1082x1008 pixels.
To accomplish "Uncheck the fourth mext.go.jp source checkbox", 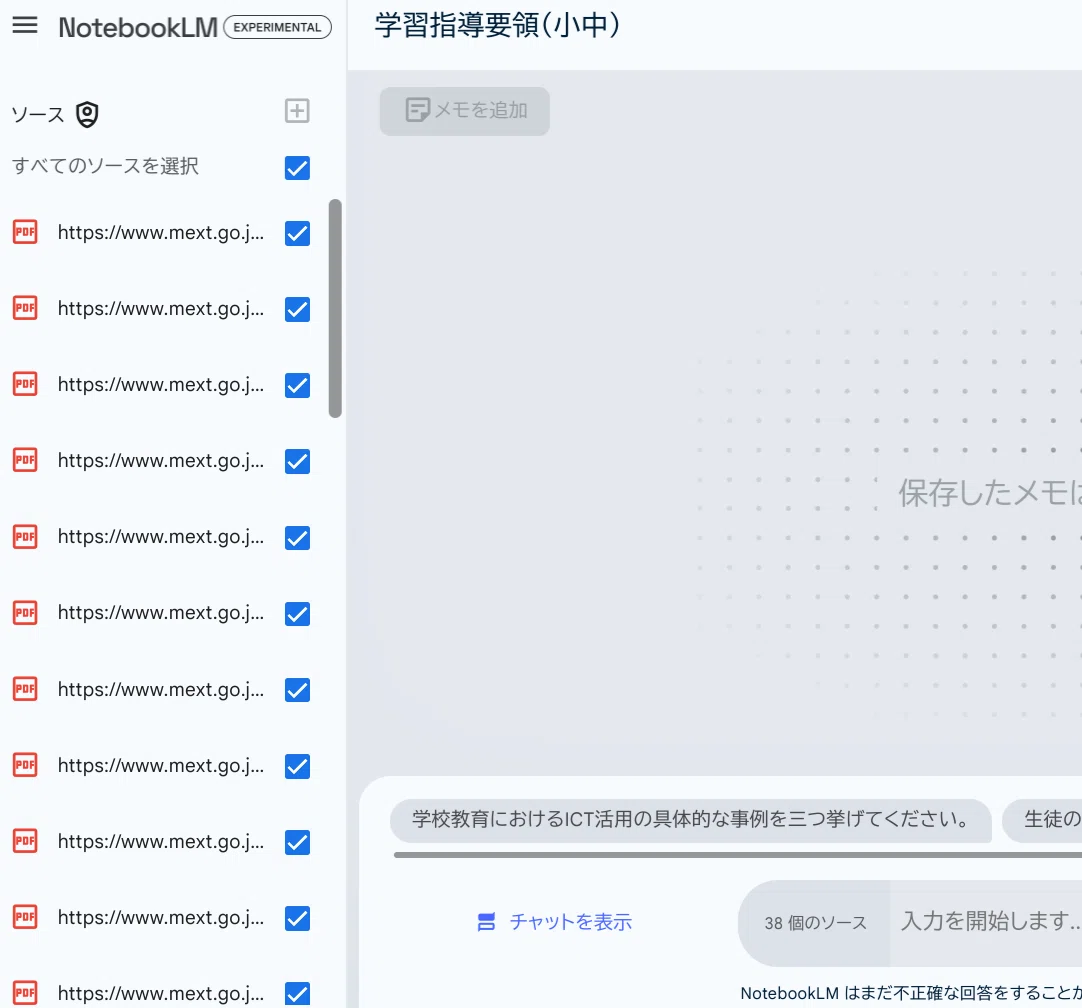I will [x=297, y=461].
